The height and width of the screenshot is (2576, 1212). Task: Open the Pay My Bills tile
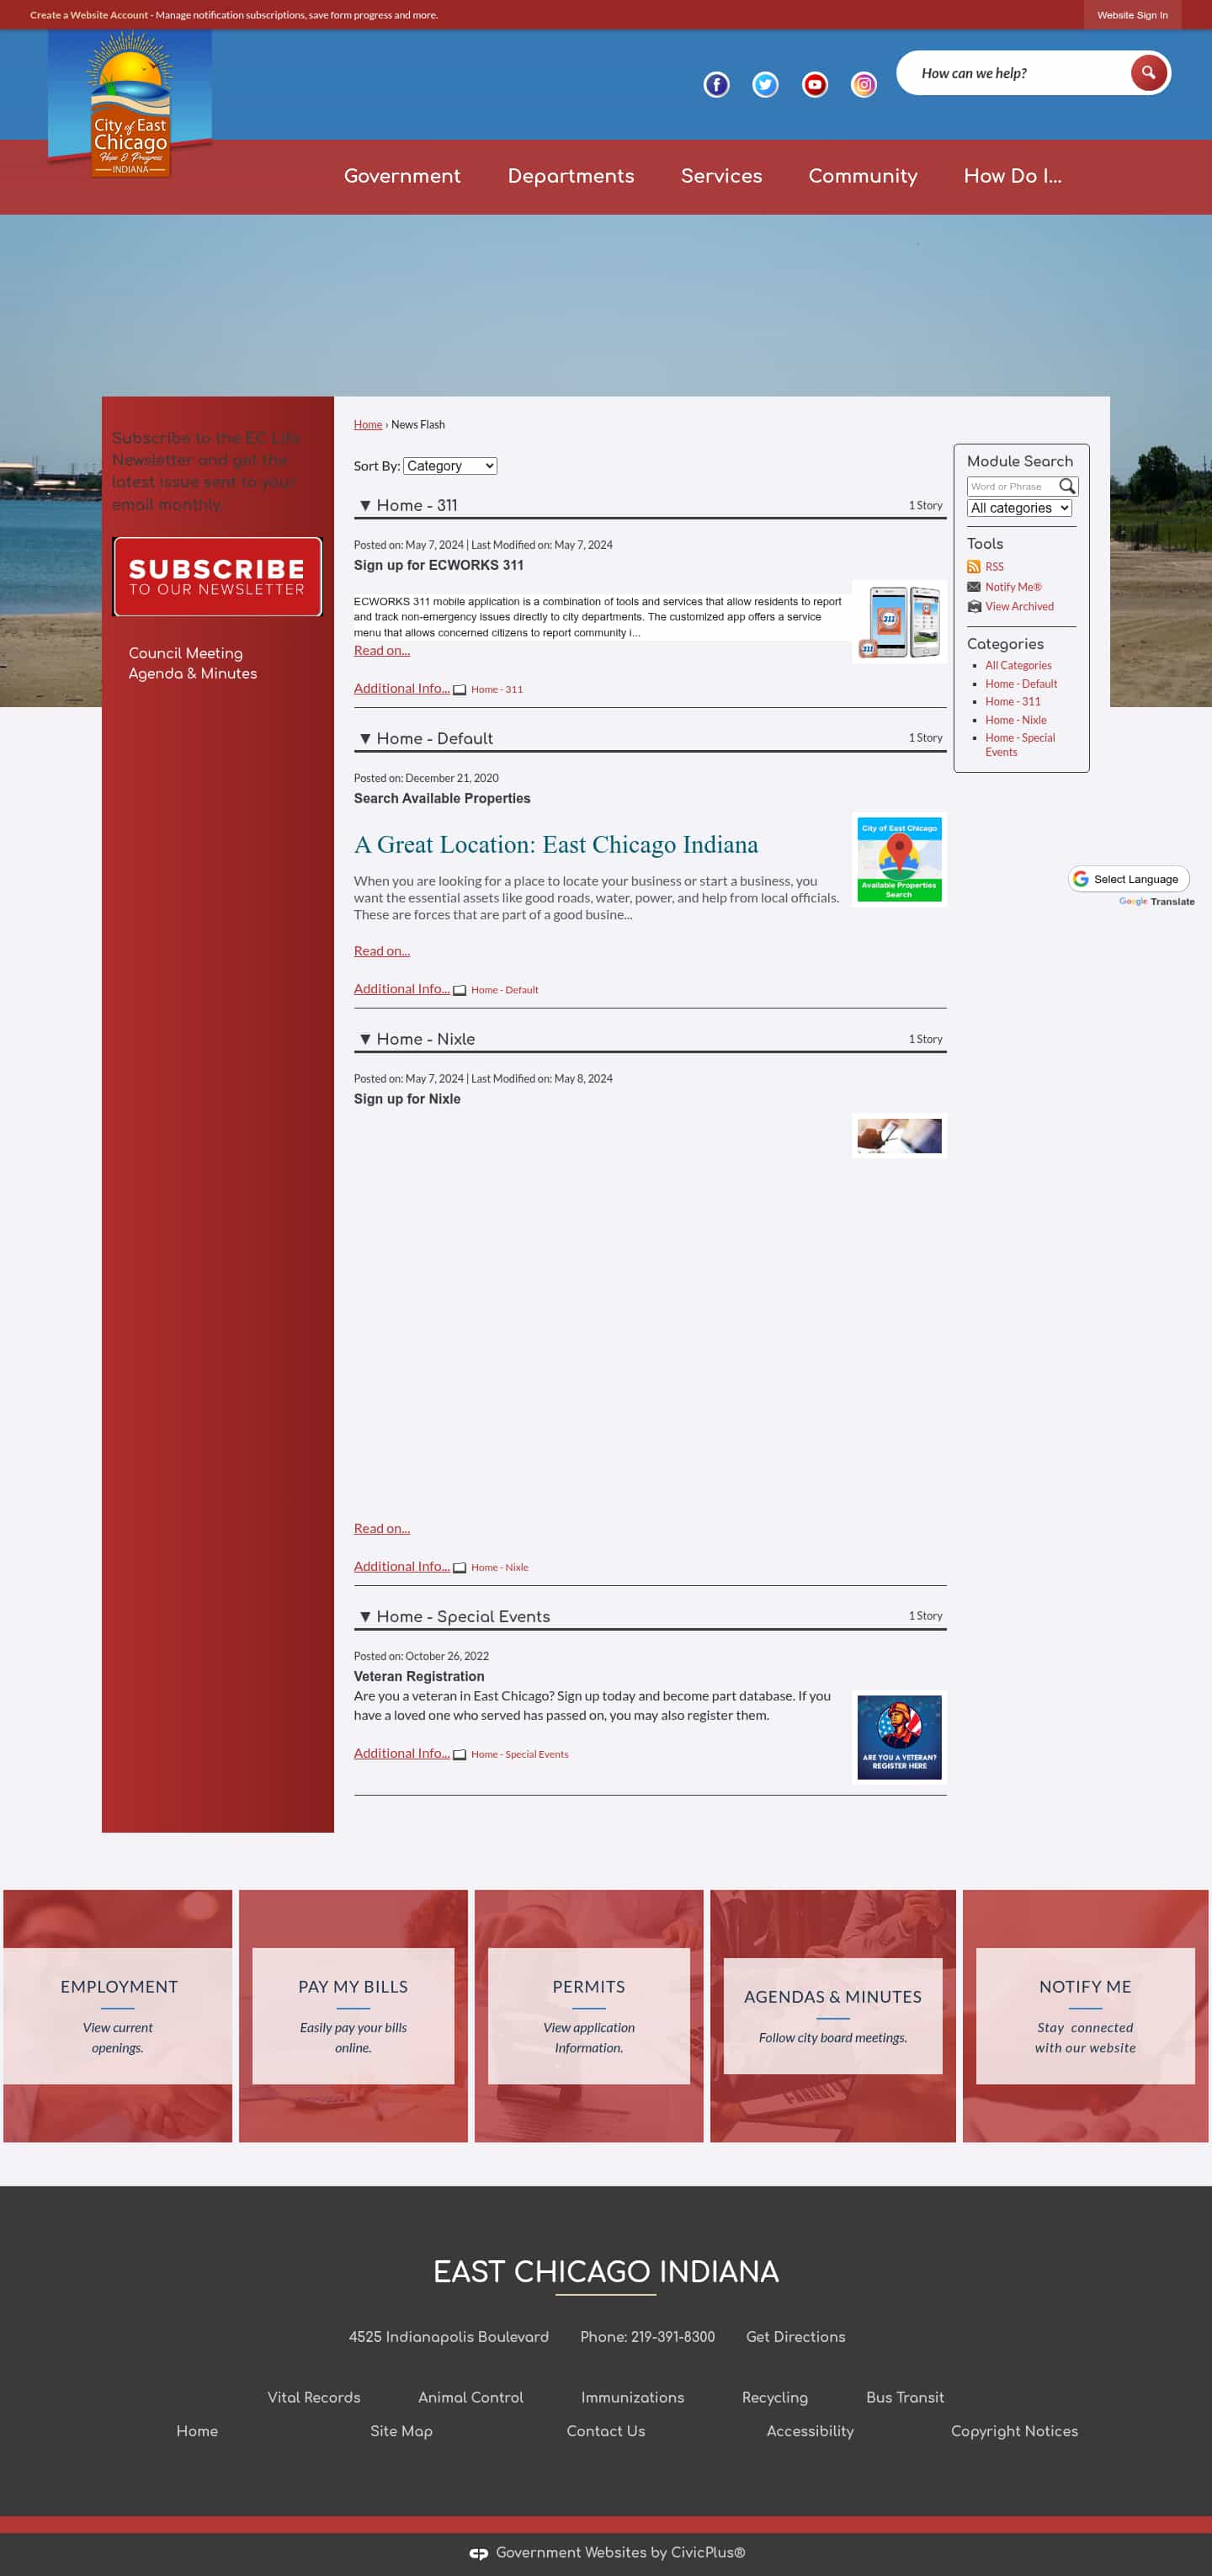pyautogui.click(x=353, y=2016)
